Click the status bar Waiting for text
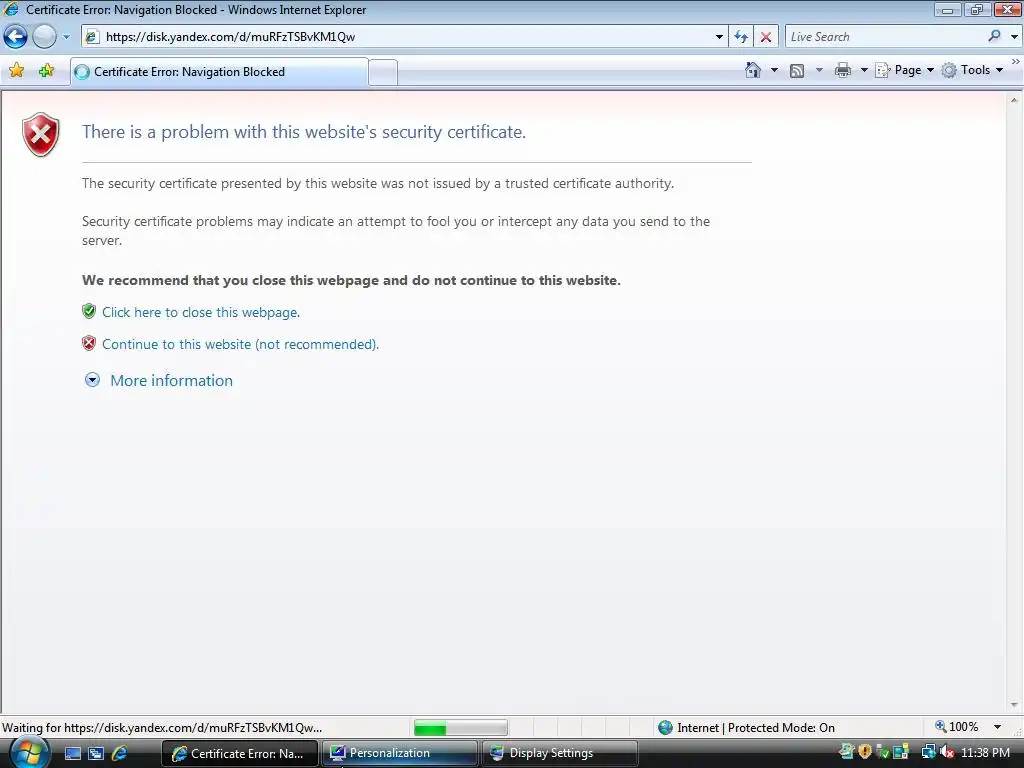 point(162,728)
